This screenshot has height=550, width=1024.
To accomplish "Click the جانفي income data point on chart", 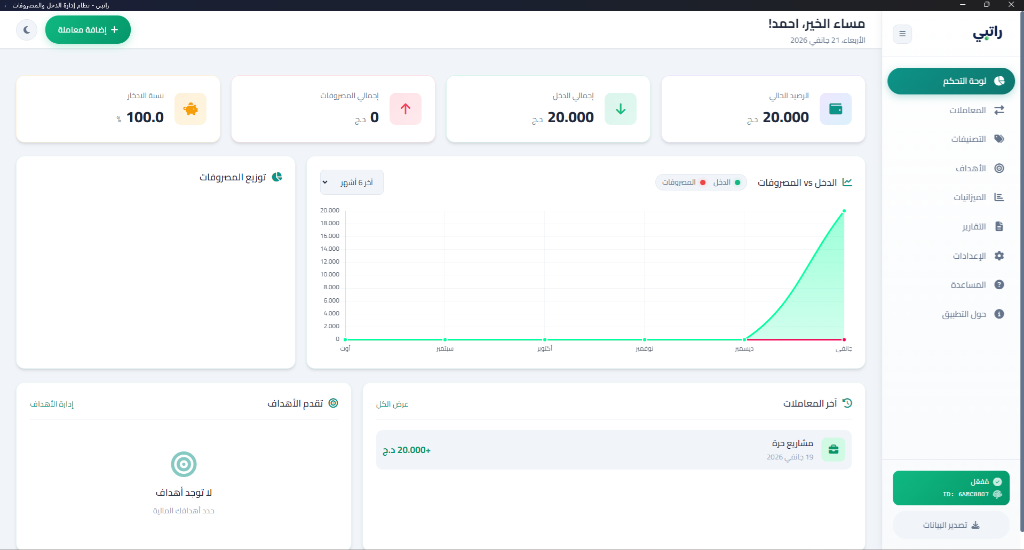I will (x=844, y=211).
